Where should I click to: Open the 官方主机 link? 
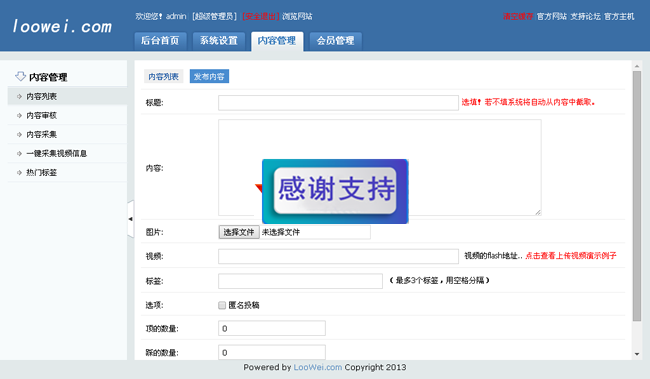click(619, 16)
